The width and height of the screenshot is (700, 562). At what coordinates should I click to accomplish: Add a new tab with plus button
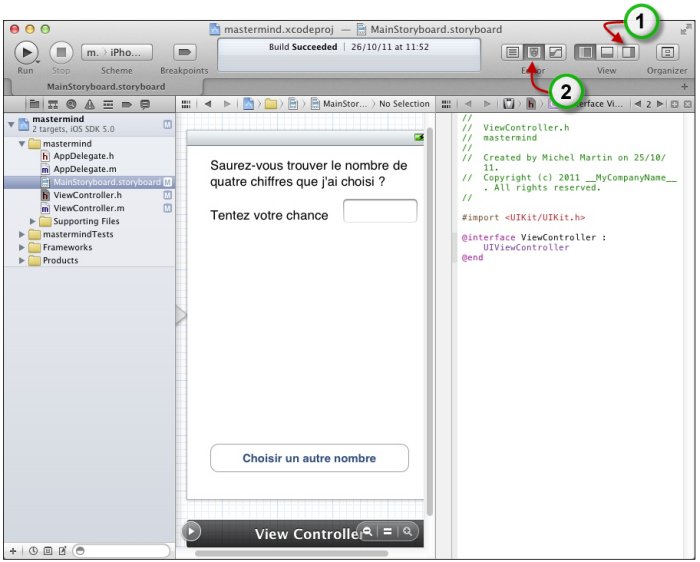coord(684,87)
